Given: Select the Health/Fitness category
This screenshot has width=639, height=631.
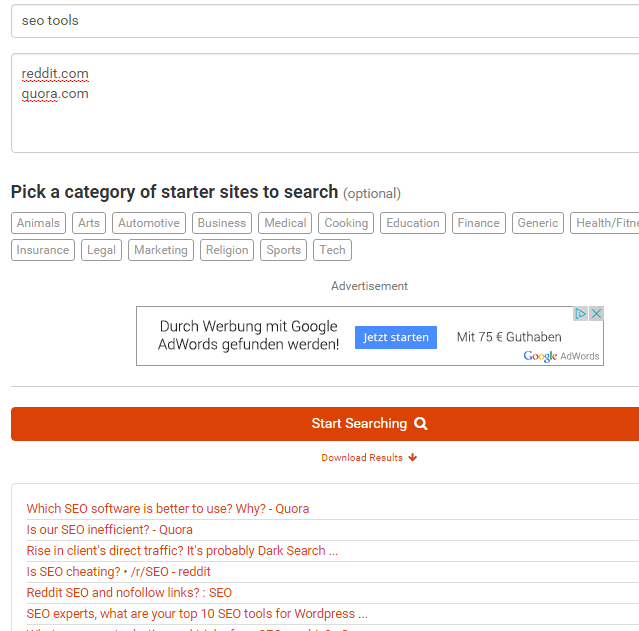Looking at the screenshot, I should (605, 223).
